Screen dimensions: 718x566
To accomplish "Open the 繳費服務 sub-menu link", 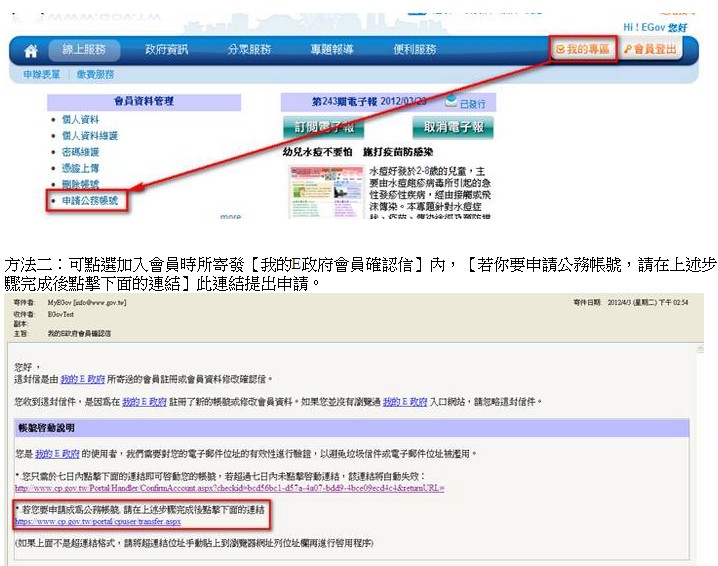I will (95, 74).
